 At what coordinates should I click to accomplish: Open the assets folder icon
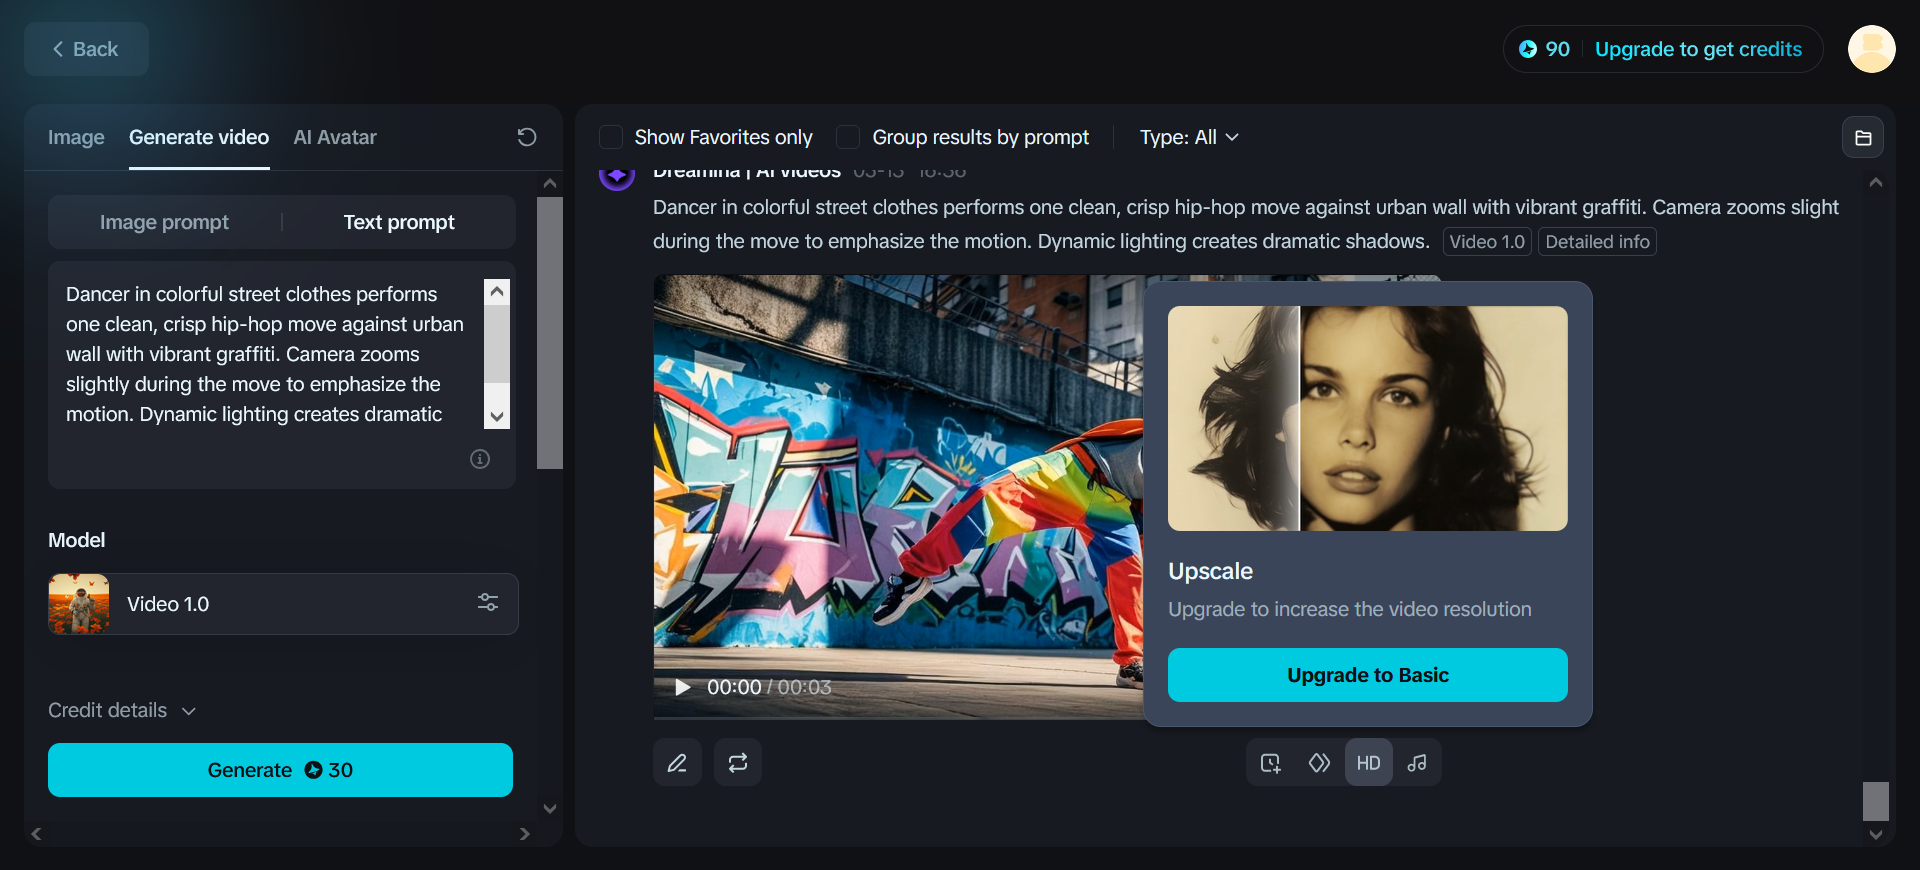tap(1863, 138)
